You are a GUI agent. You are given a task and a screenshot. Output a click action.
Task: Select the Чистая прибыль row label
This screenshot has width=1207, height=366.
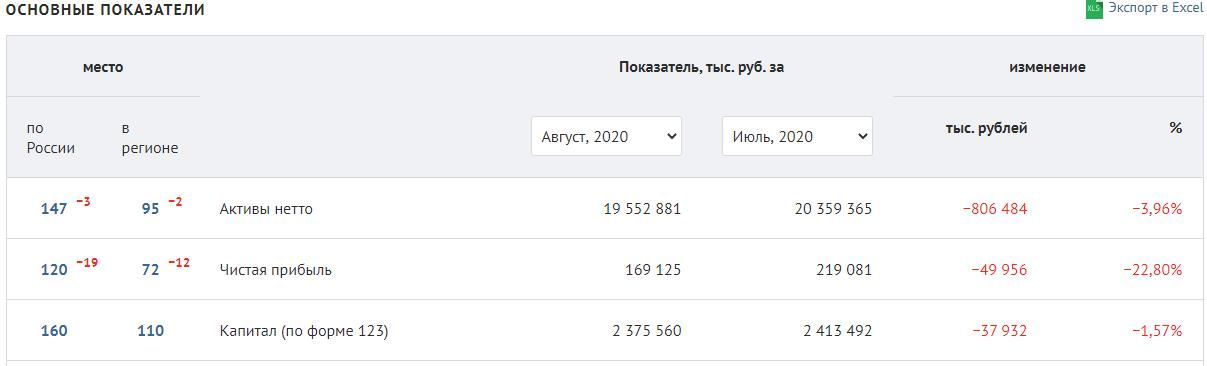276,270
